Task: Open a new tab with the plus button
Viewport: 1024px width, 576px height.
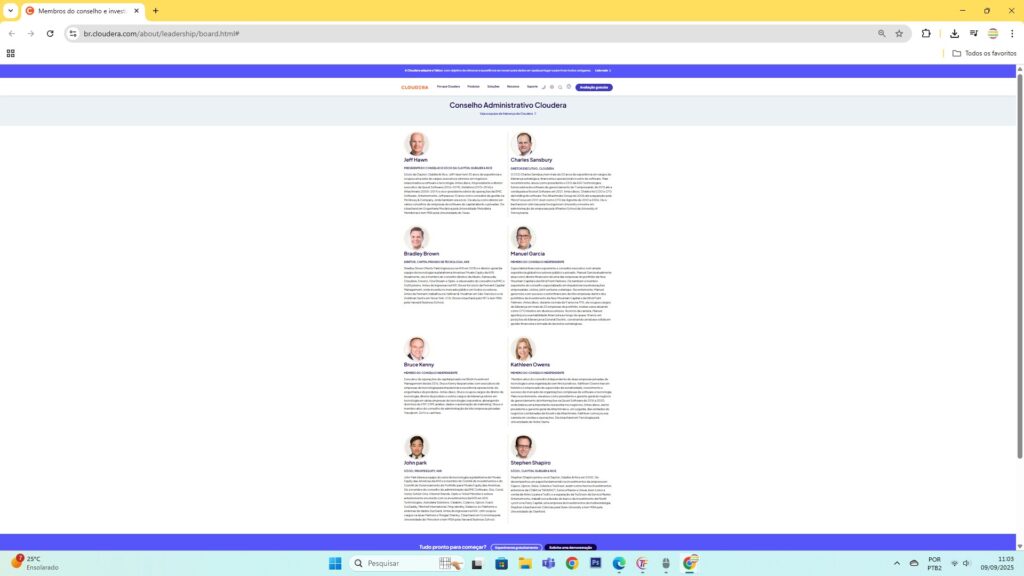Action: (155, 10)
